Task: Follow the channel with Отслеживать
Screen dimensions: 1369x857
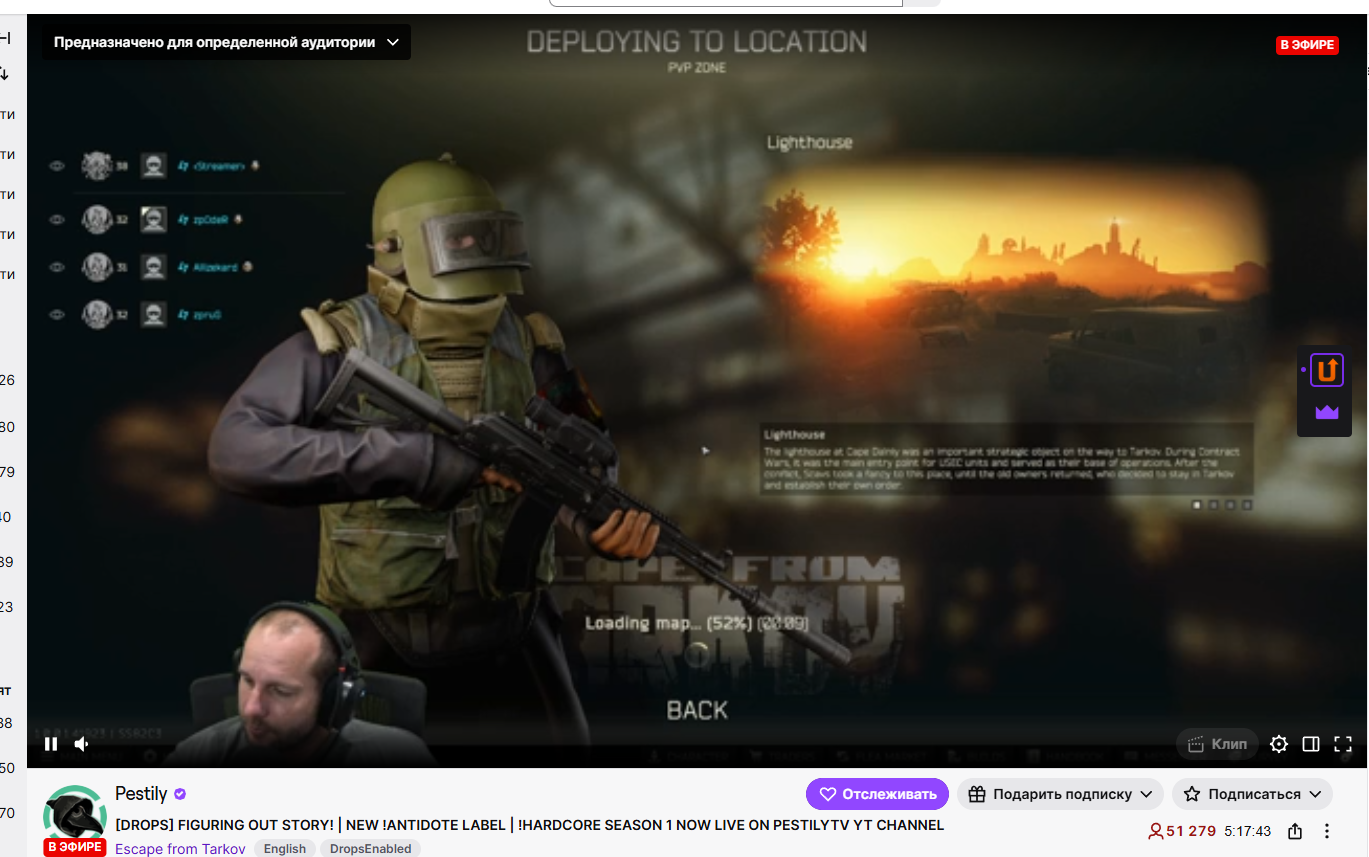Action: point(877,794)
